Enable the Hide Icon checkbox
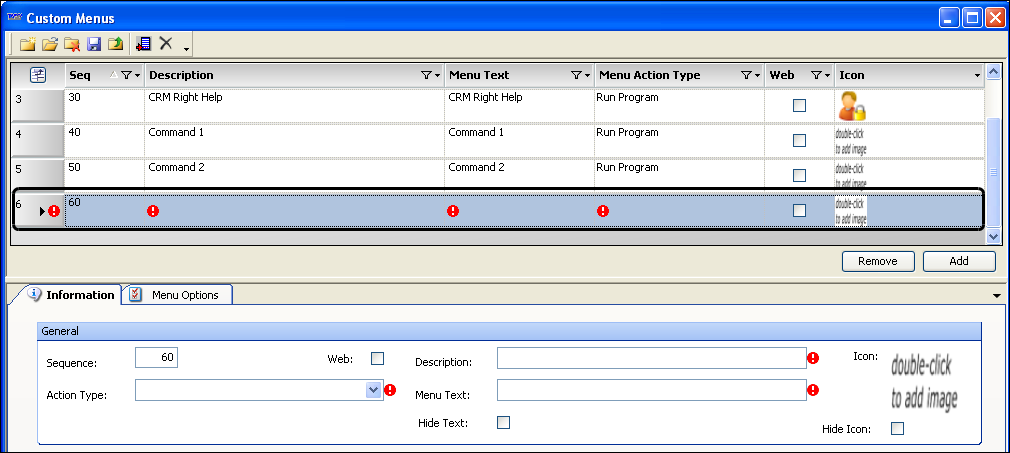Viewport: 1010px width, 453px height. 897,429
